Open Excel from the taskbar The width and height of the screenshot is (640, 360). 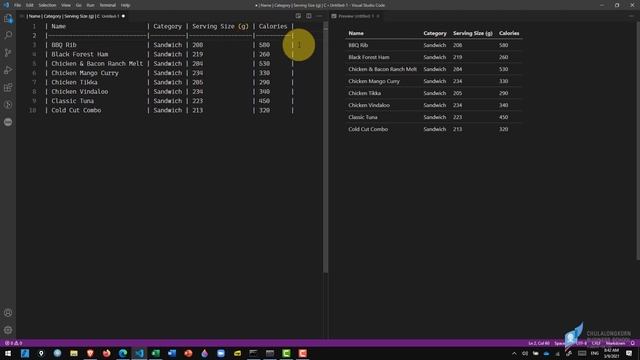click(x=156, y=353)
